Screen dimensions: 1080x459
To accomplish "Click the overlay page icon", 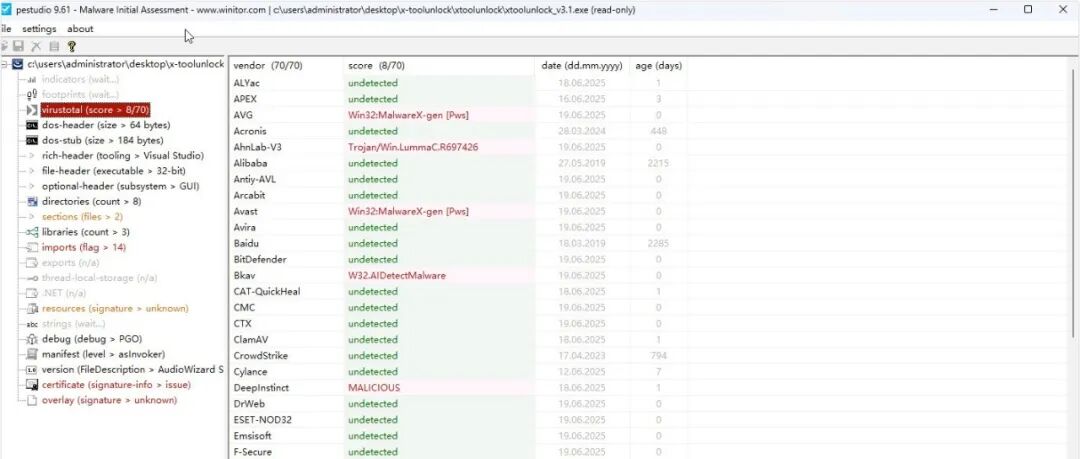I will click(32, 400).
